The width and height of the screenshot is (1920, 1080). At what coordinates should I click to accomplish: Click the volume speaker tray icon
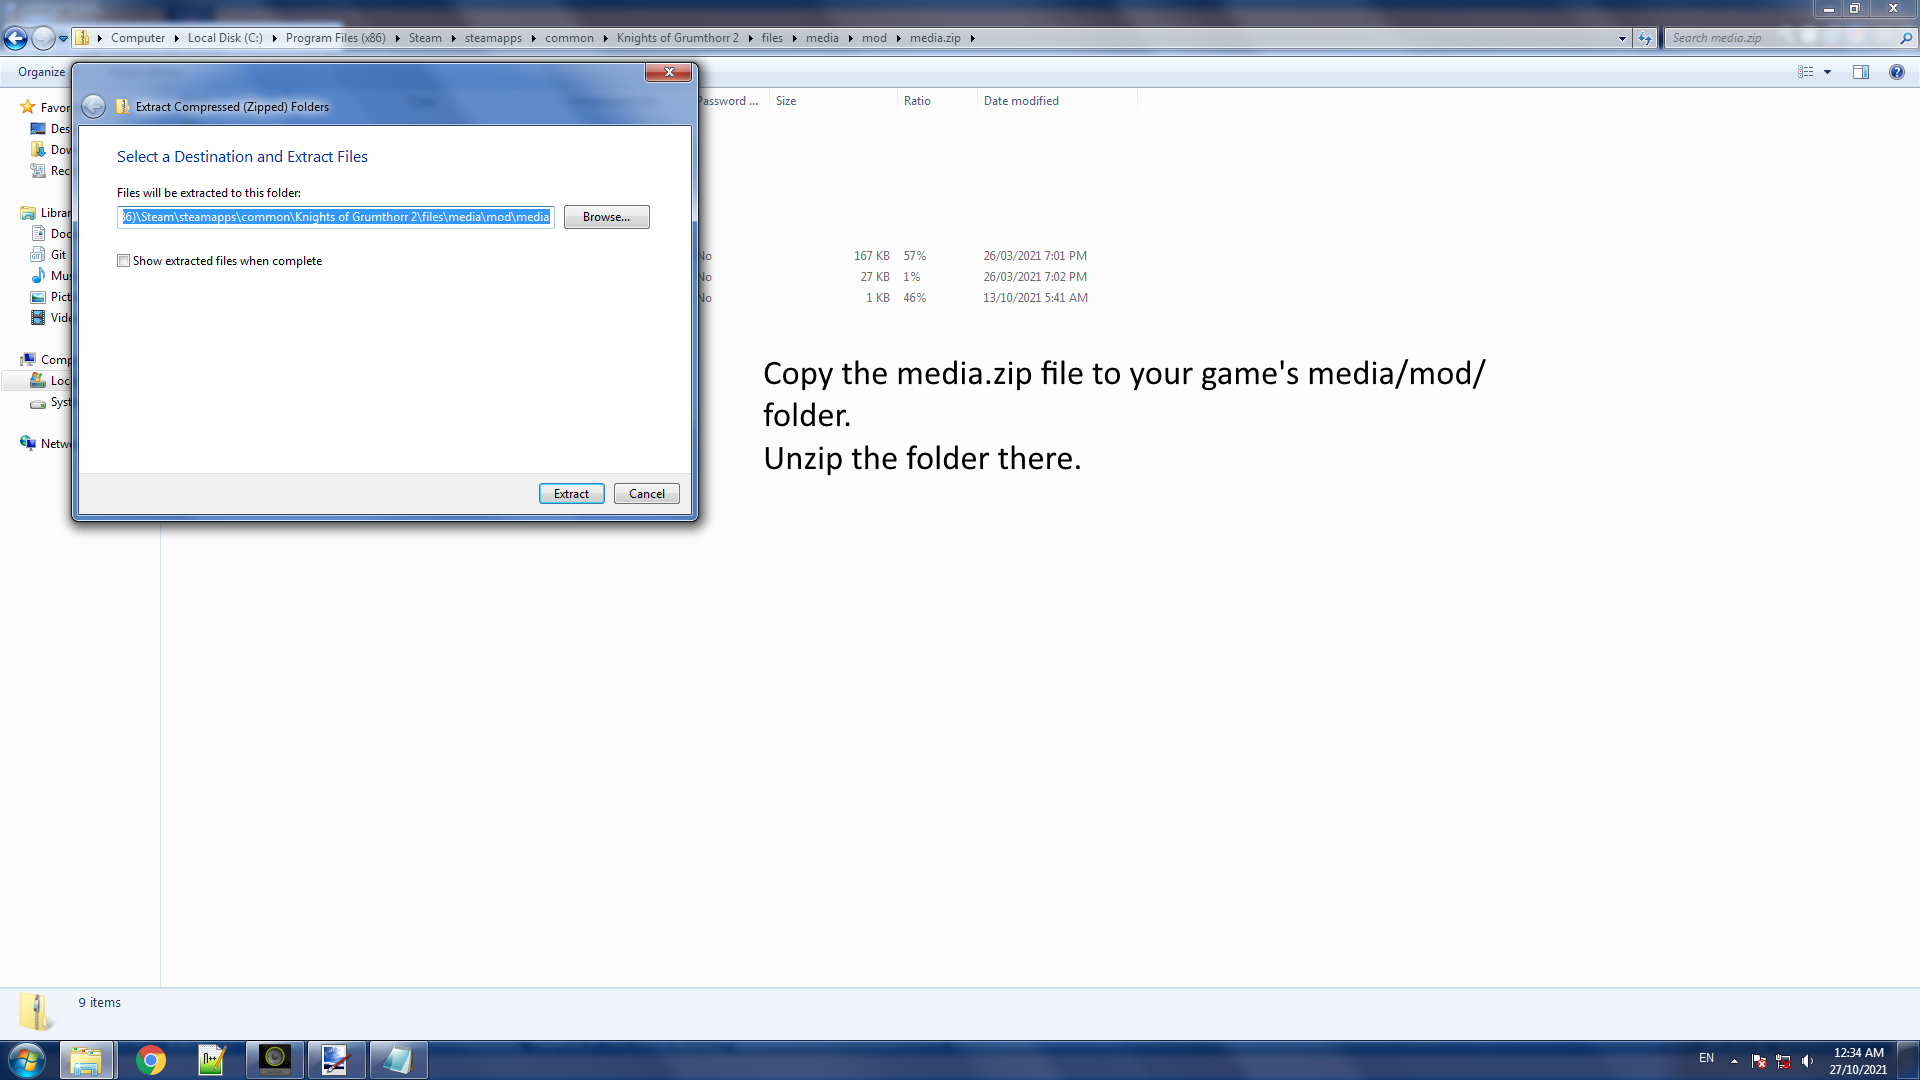tap(1807, 1061)
